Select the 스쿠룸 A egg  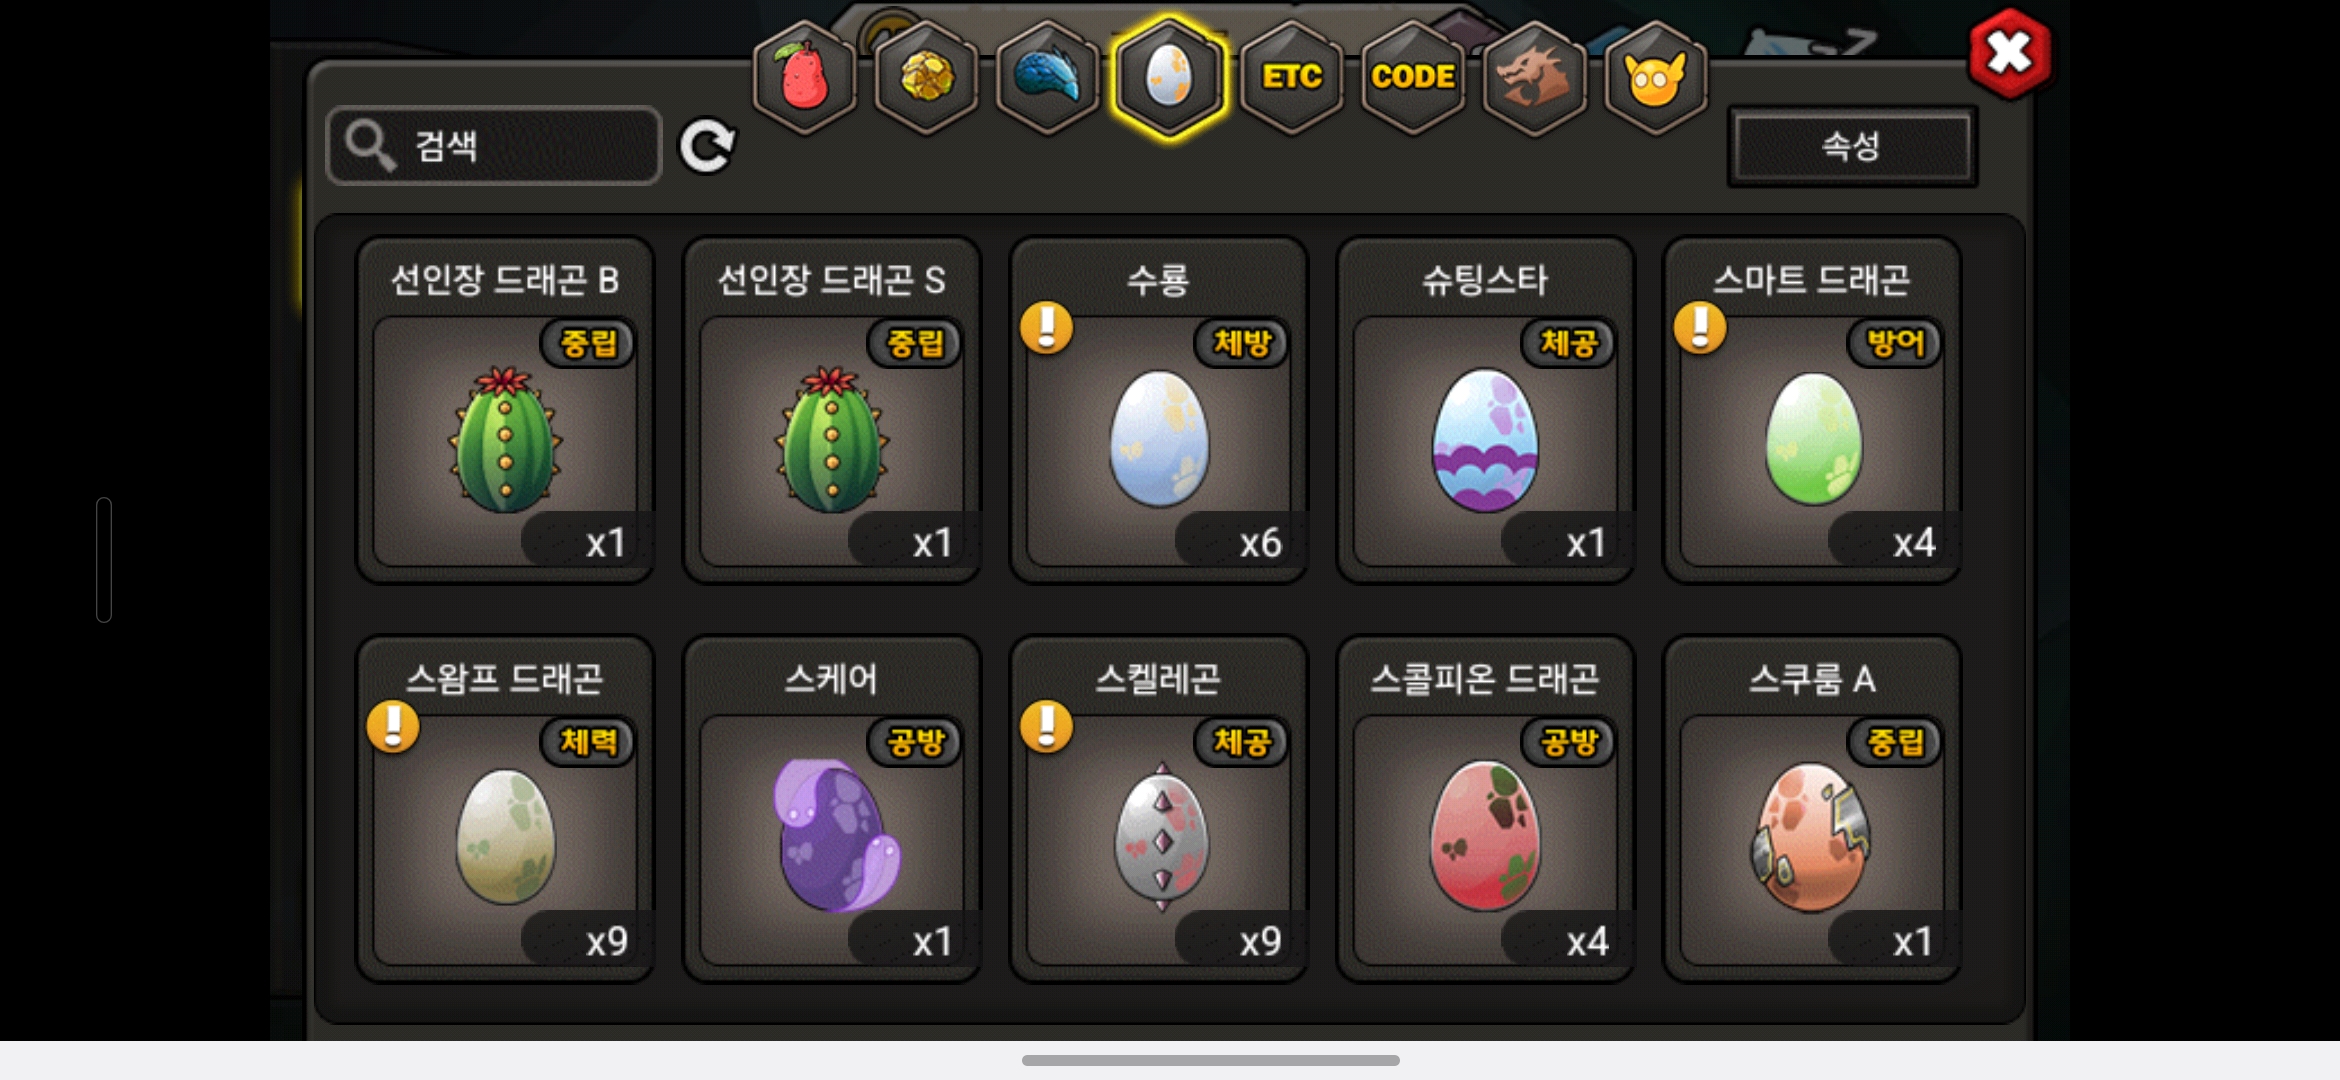(1812, 809)
